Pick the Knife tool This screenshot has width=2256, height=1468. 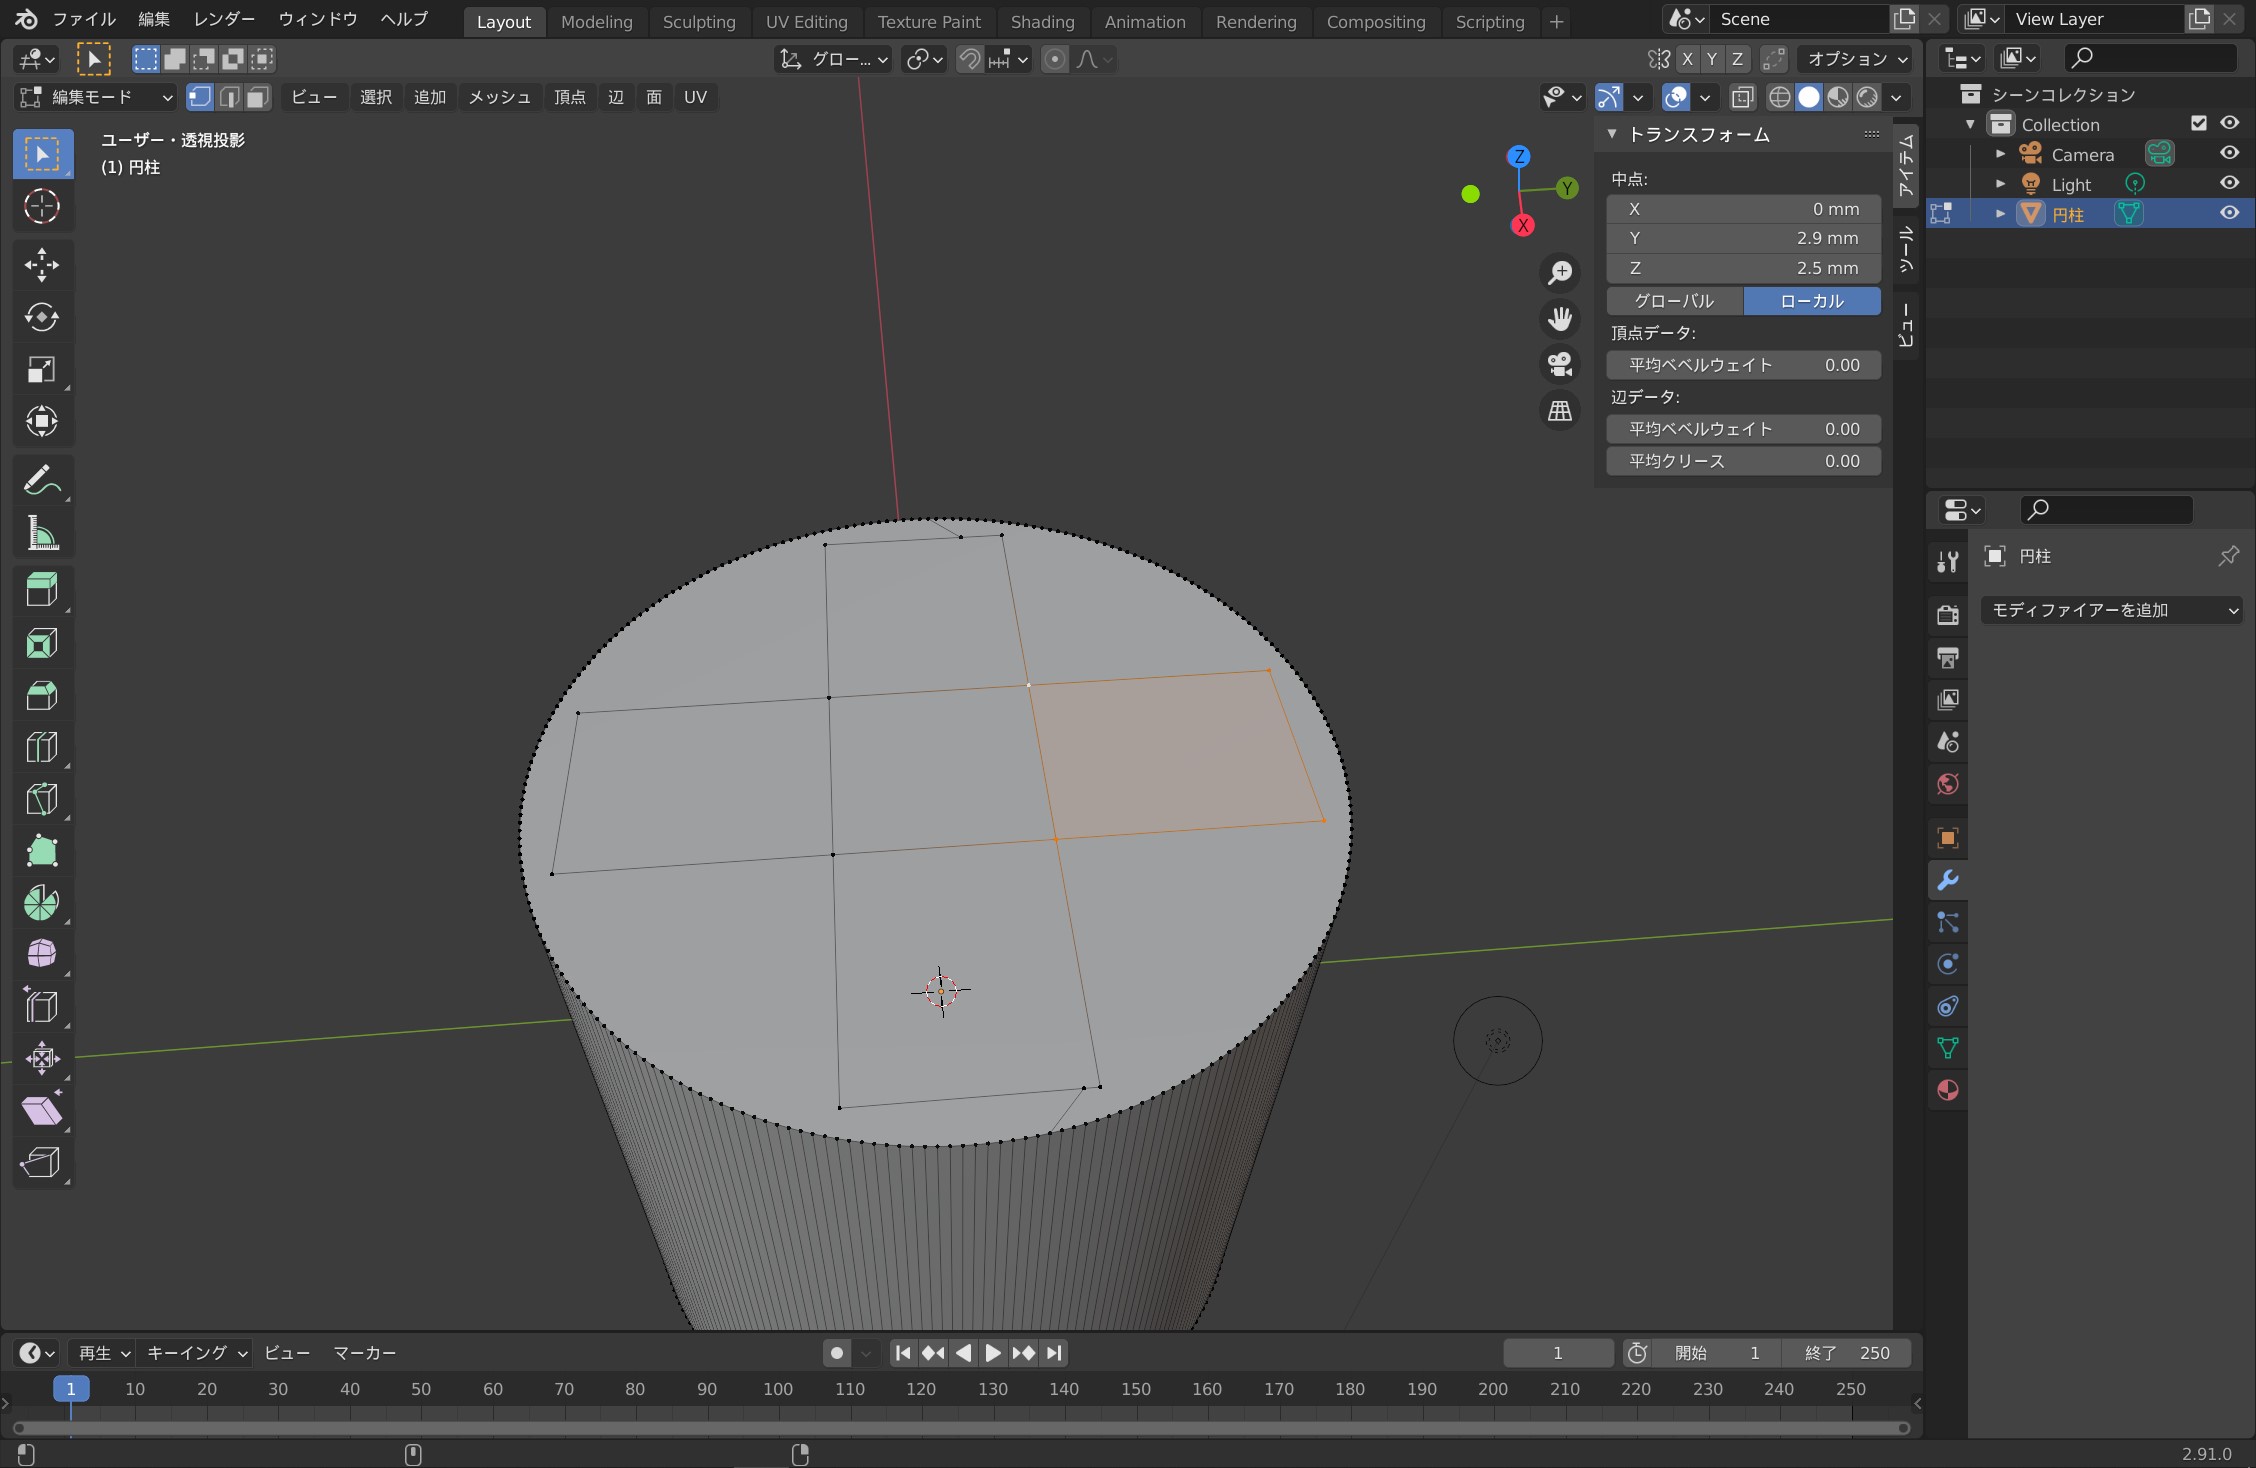[41, 799]
